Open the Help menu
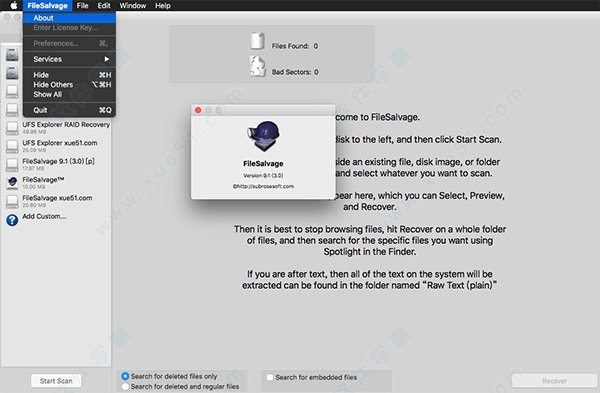 pos(163,5)
